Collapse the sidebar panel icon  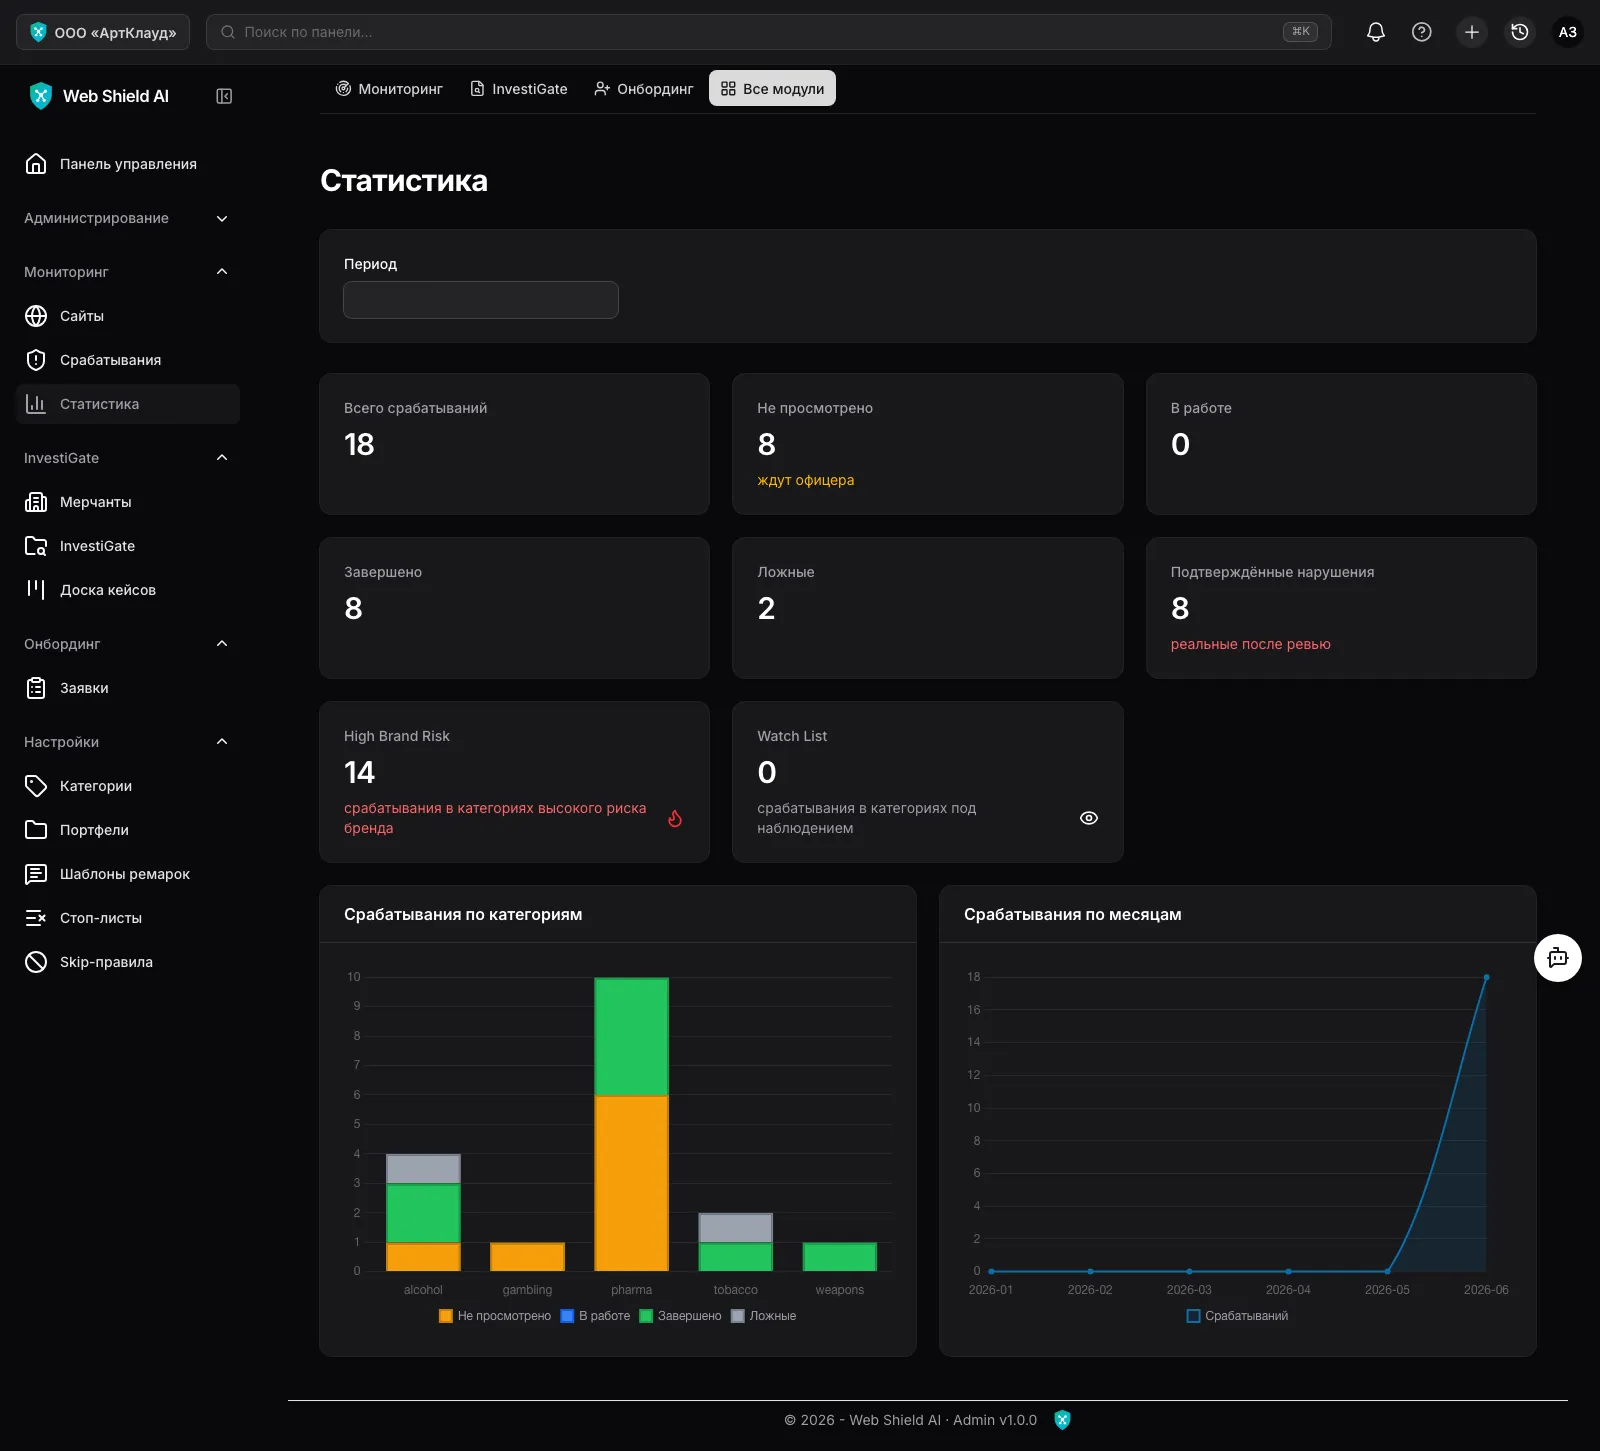click(224, 96)
